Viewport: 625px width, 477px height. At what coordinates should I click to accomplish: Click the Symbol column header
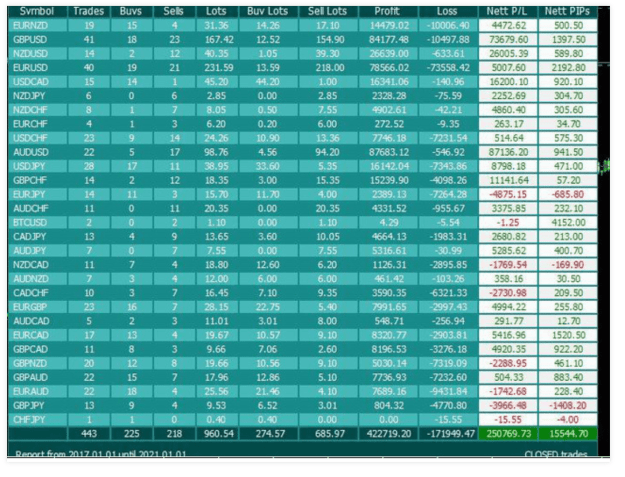point(37,12)
